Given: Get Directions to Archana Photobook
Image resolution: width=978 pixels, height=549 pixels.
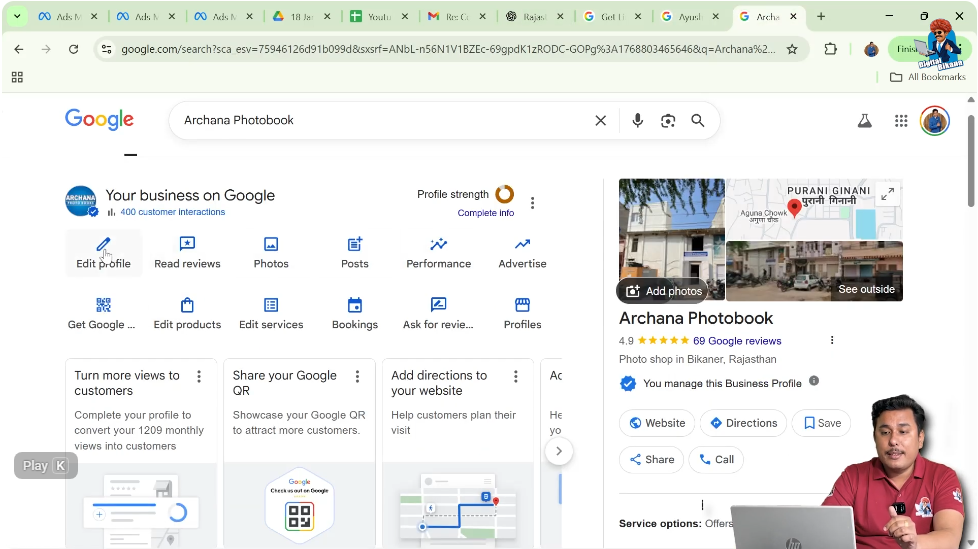Looking at the screenshot, I should 743,423.
